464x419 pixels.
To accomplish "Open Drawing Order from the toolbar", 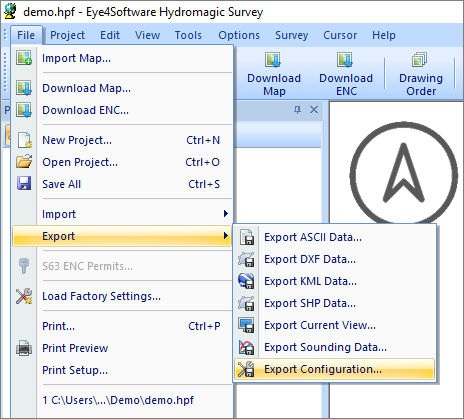I will pos(421,74).
